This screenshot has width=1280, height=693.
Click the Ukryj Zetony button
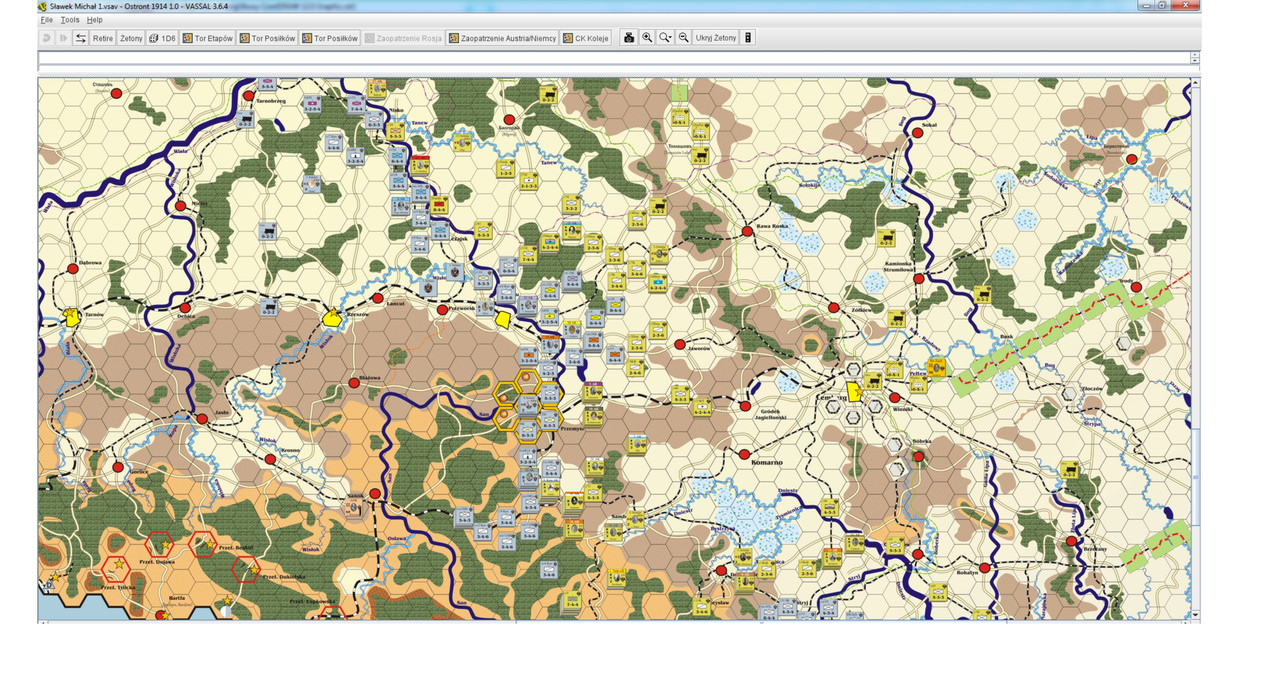tap(716, 38)
